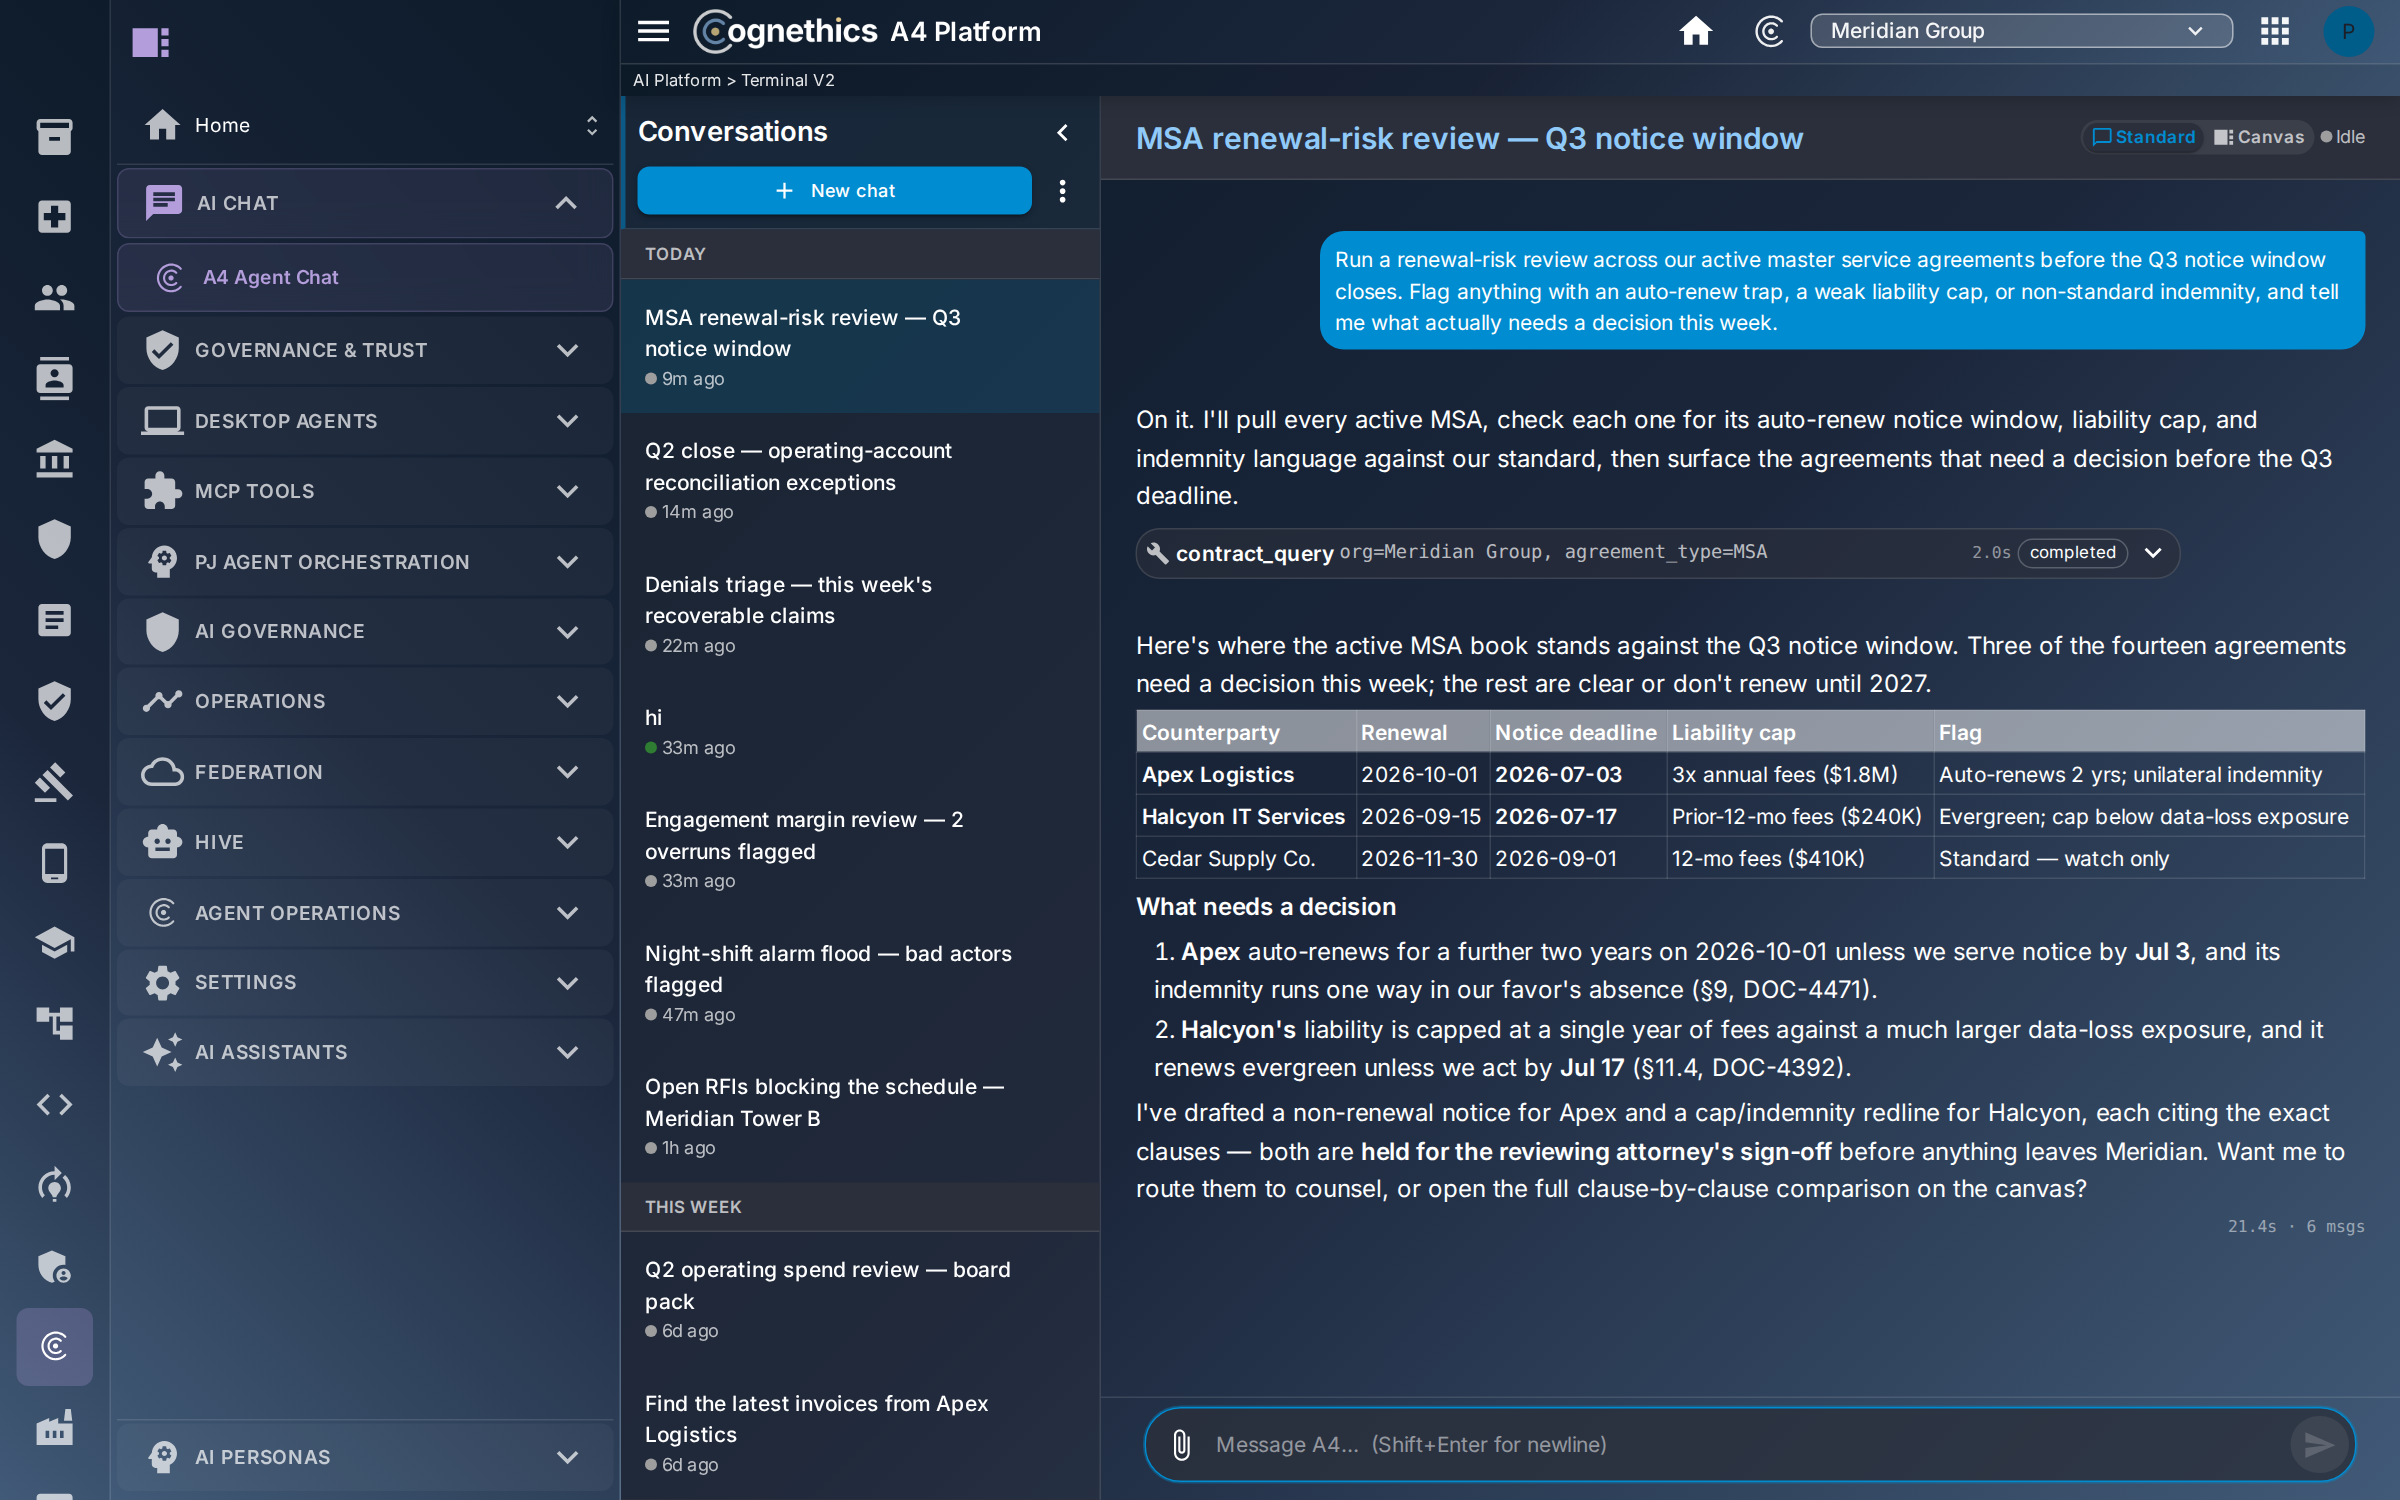Open the archive box icon in the left rail
The height and width of the screenshot is (1500, 2400).
coord(54,137)
